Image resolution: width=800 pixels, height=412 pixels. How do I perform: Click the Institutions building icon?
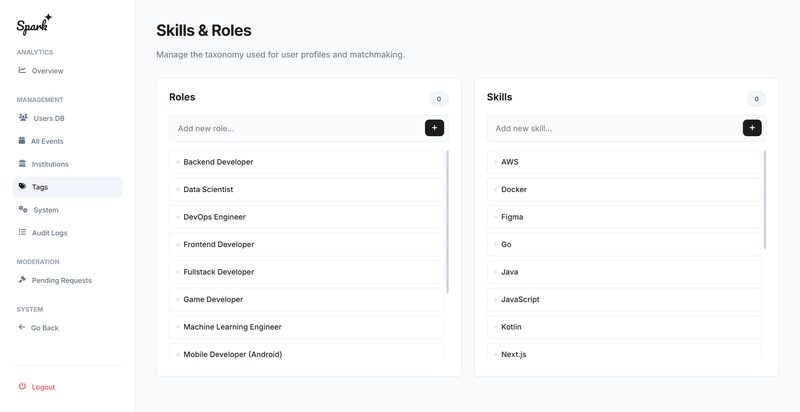[22, 164]
